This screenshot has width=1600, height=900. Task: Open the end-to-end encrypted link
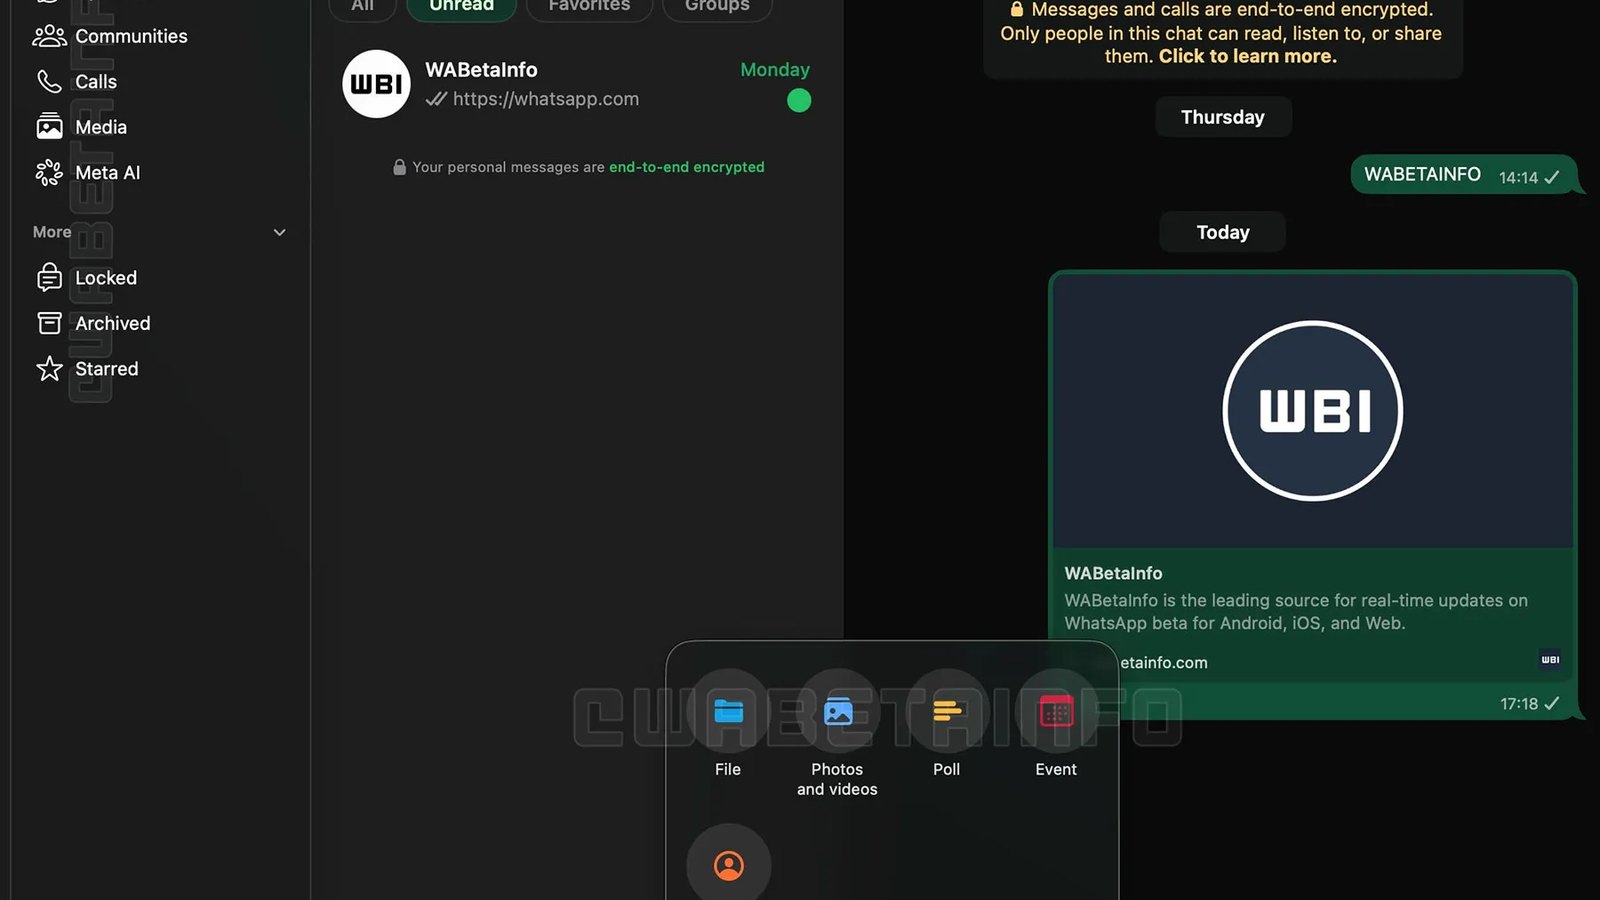click(686, 167)
